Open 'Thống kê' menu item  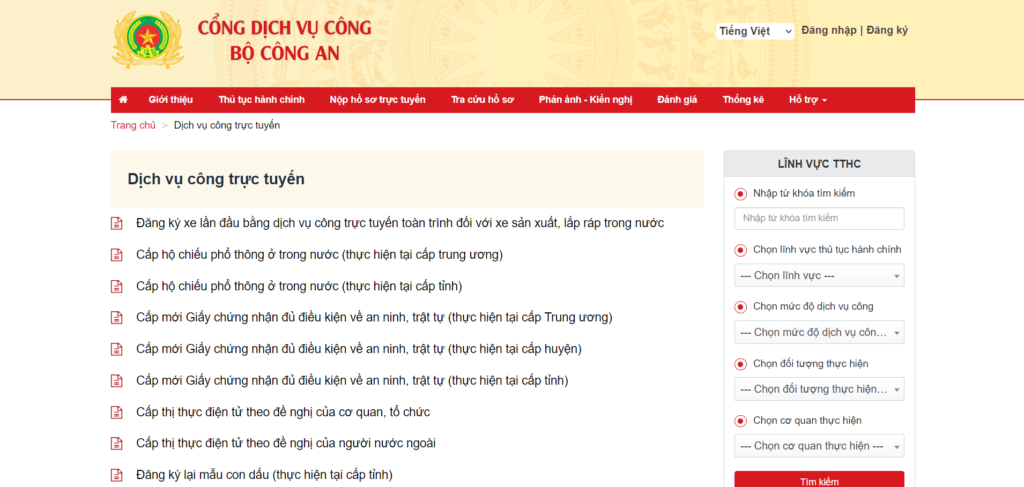click(x=743, y=100)
